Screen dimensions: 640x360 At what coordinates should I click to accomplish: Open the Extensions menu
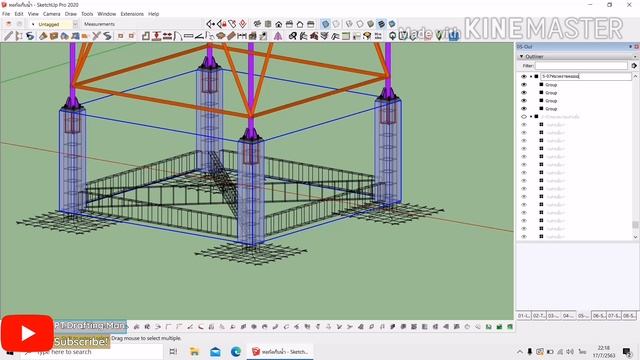tap(132, 14)
